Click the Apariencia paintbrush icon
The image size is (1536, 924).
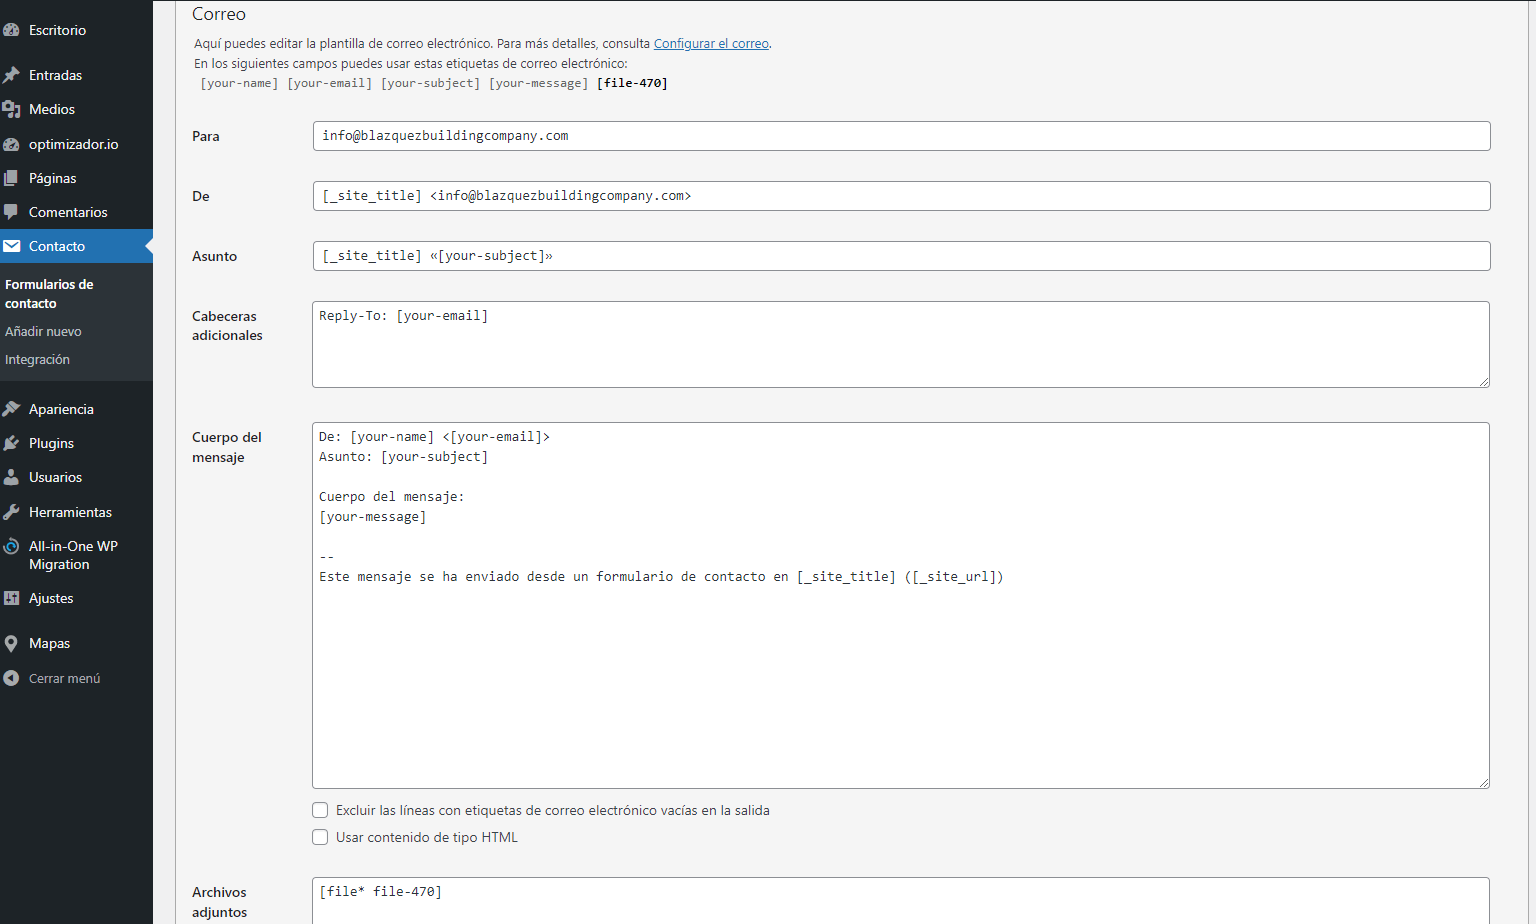point(11,409)
